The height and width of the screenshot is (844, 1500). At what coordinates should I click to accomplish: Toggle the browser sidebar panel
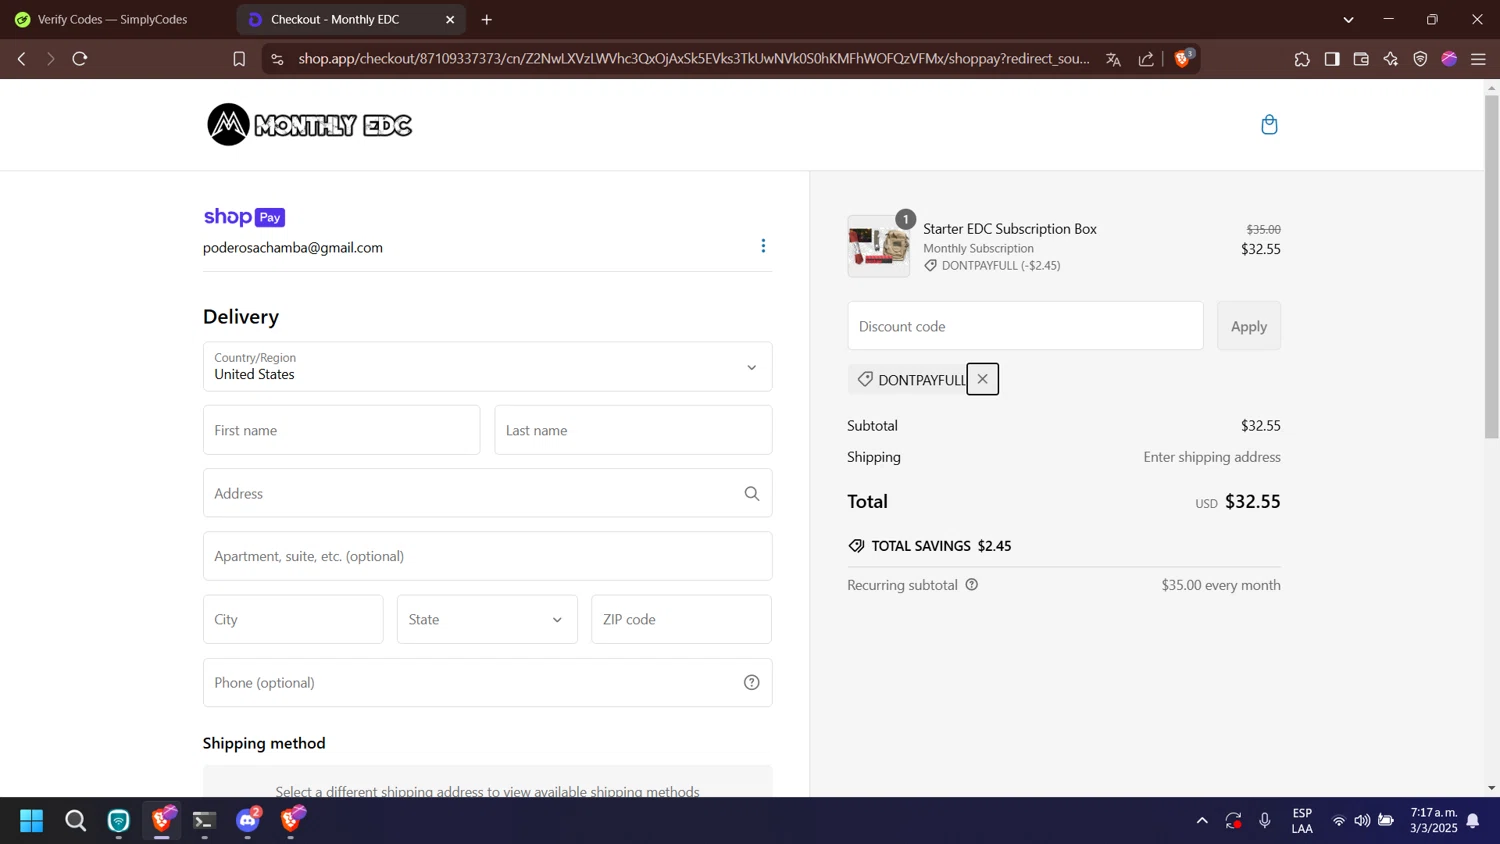(x=1332, y=59)
